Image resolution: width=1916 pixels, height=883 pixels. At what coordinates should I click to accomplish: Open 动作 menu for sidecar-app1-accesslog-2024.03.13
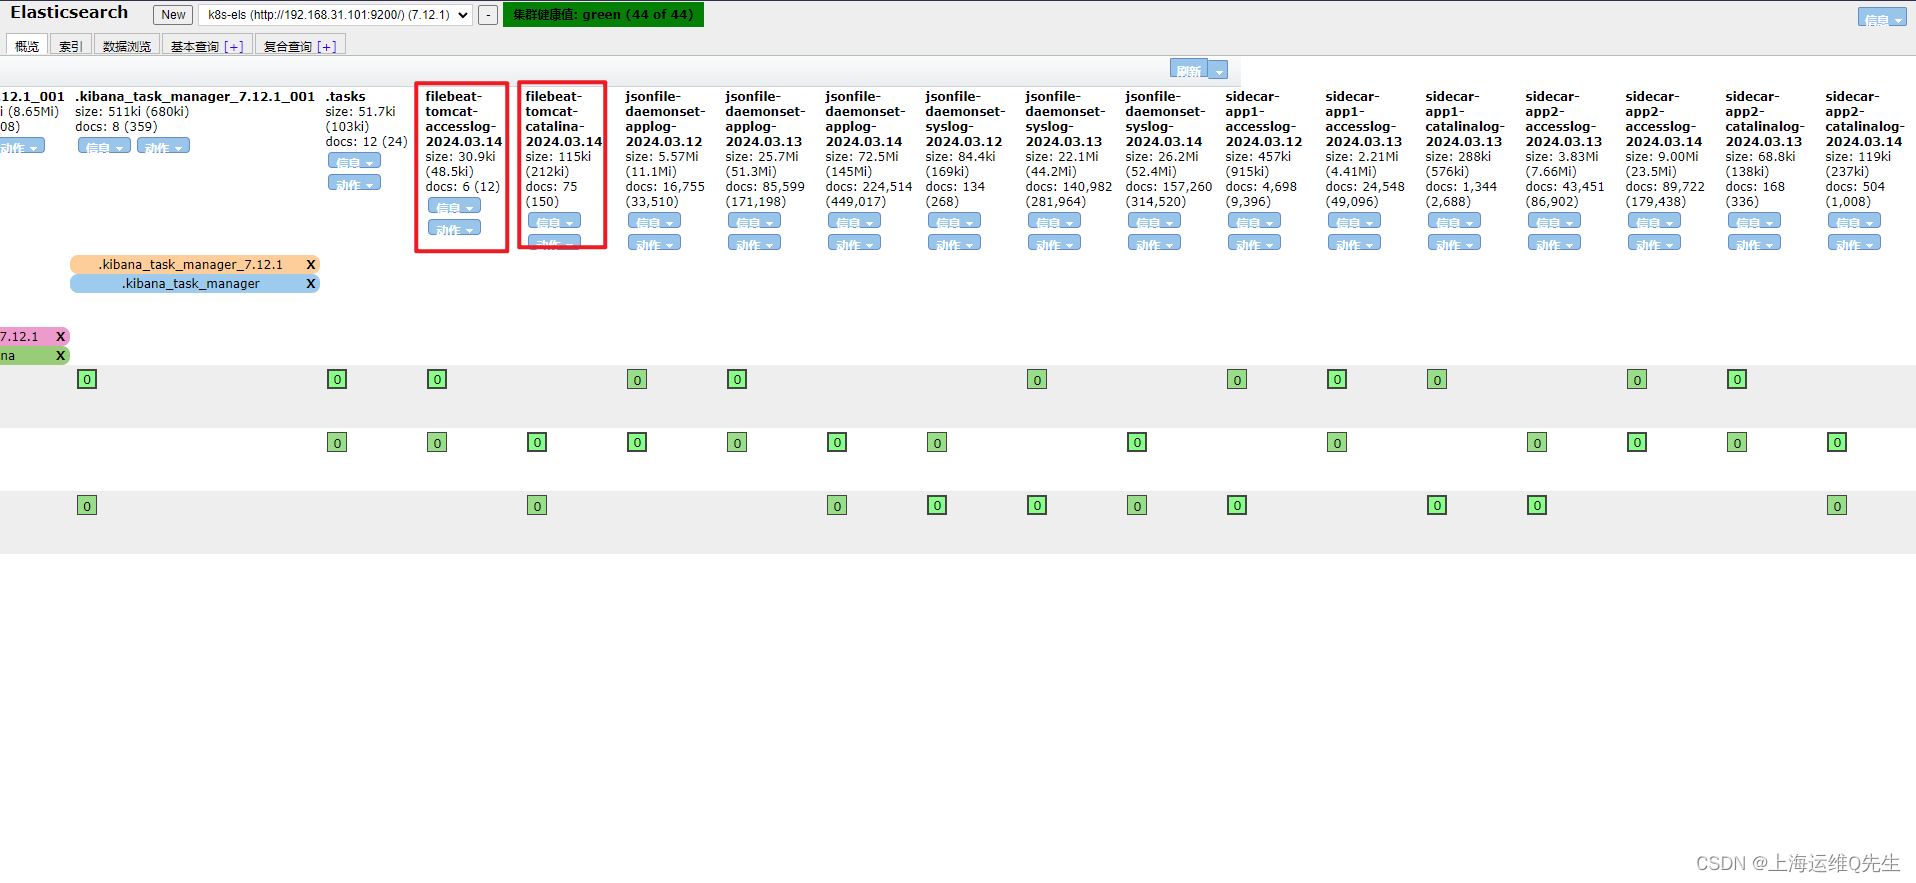point(1354,243)
